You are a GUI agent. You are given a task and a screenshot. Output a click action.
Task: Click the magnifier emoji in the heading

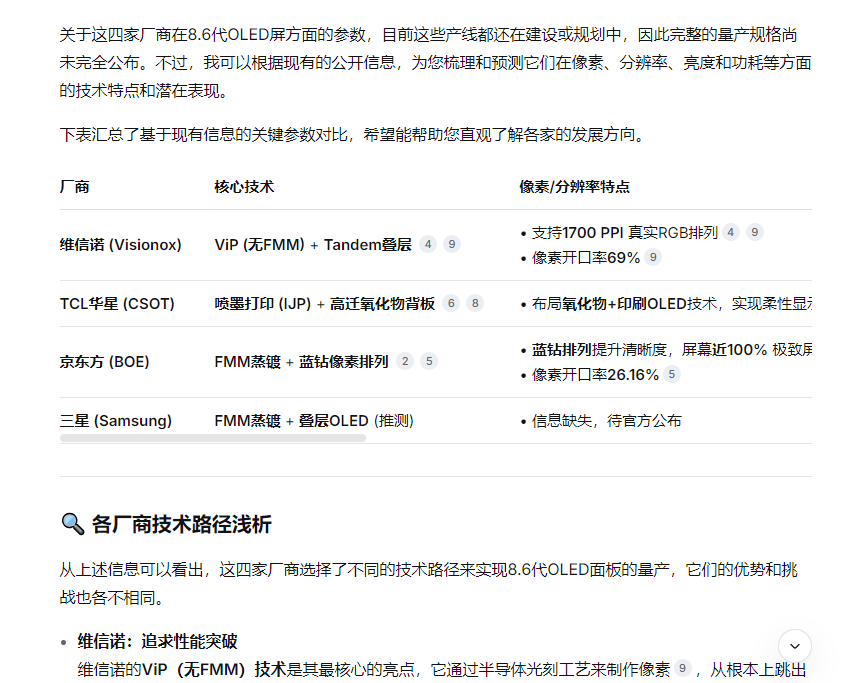72,524
